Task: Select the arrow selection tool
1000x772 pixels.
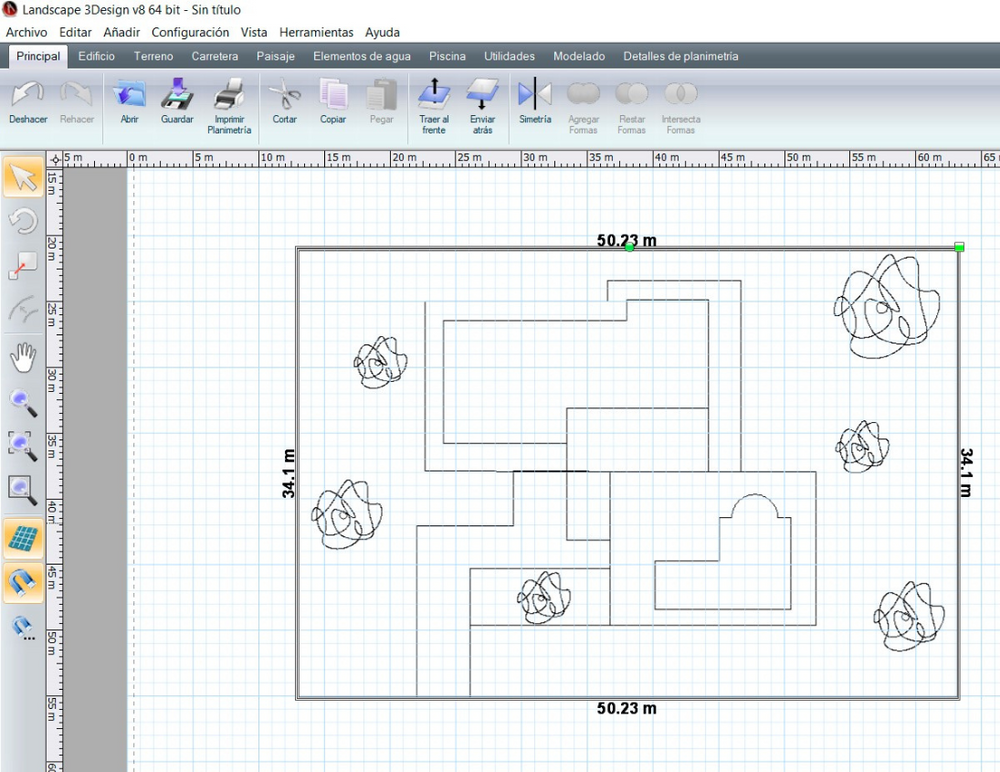Action: tap(23, 179)
